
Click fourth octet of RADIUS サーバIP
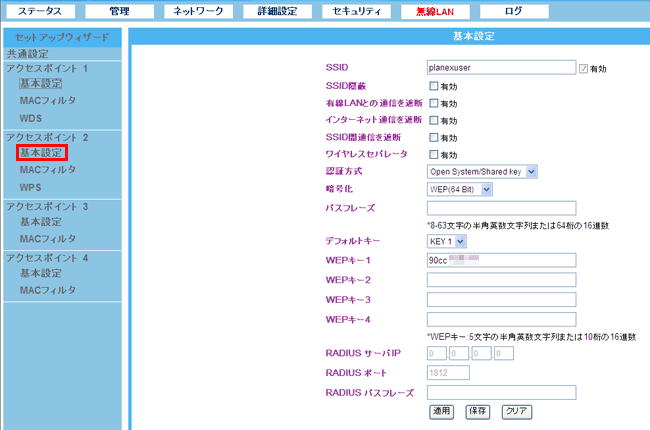[504, 353]
